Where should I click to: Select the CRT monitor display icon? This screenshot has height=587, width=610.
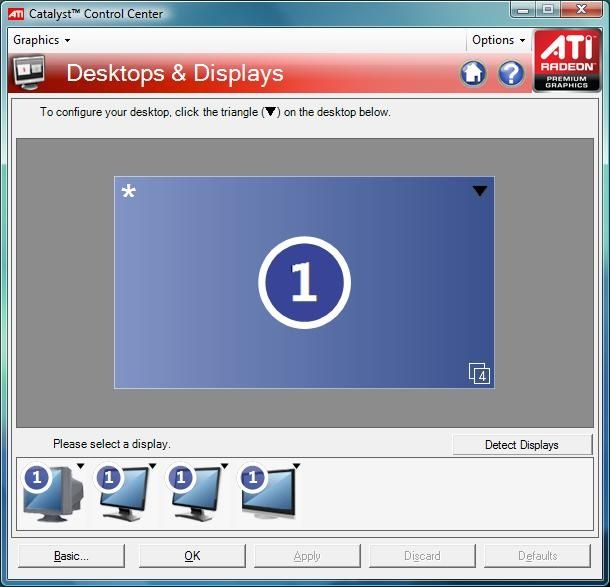coord(53,493)
